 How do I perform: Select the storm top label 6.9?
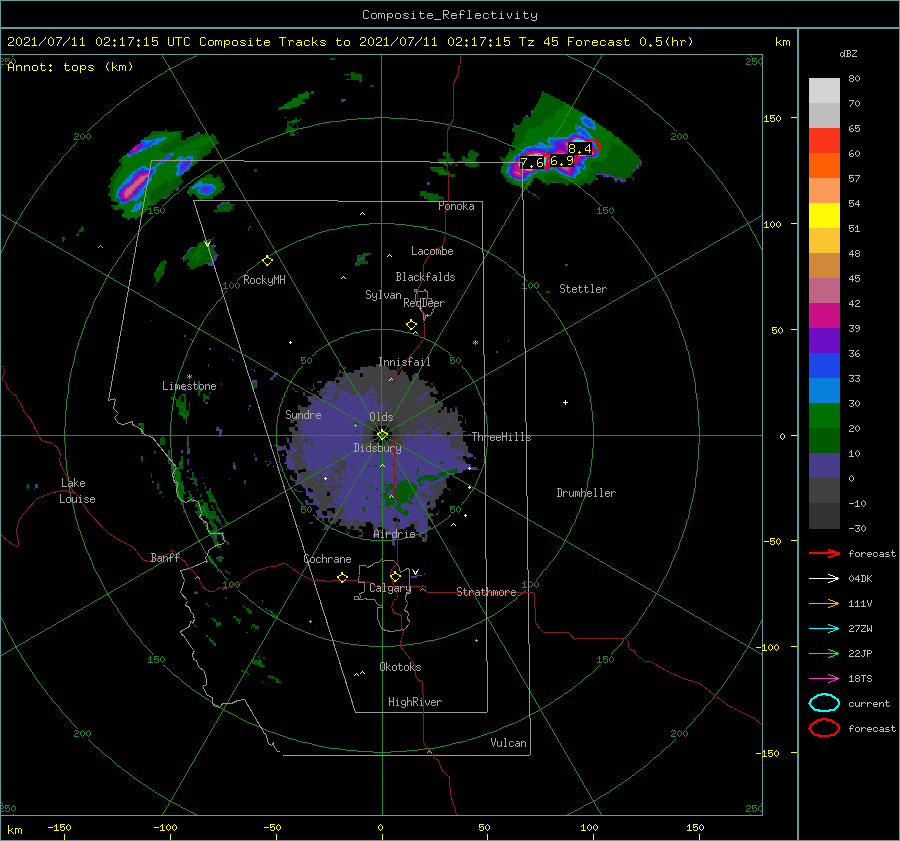click(561, 161)
